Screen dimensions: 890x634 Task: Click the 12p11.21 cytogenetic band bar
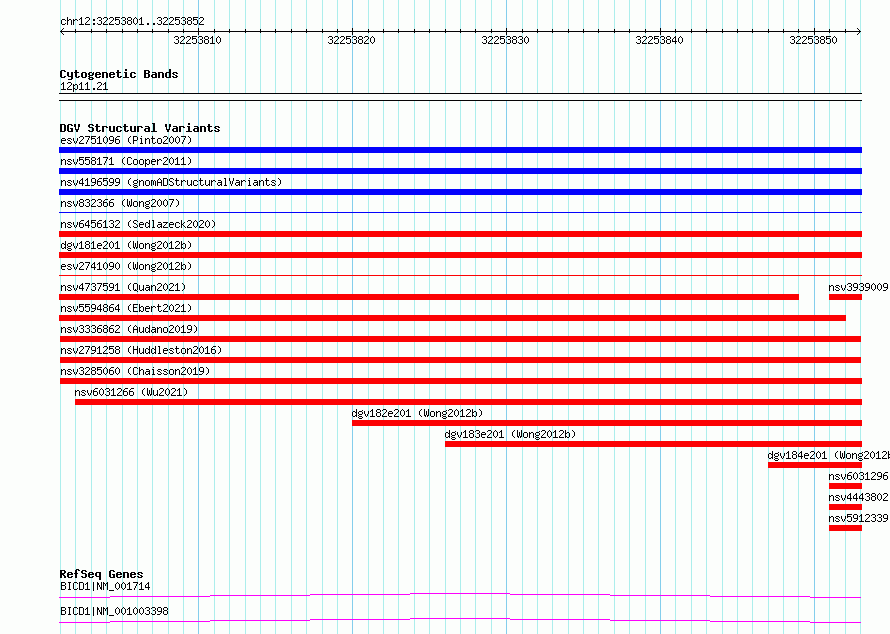(460, 97)
